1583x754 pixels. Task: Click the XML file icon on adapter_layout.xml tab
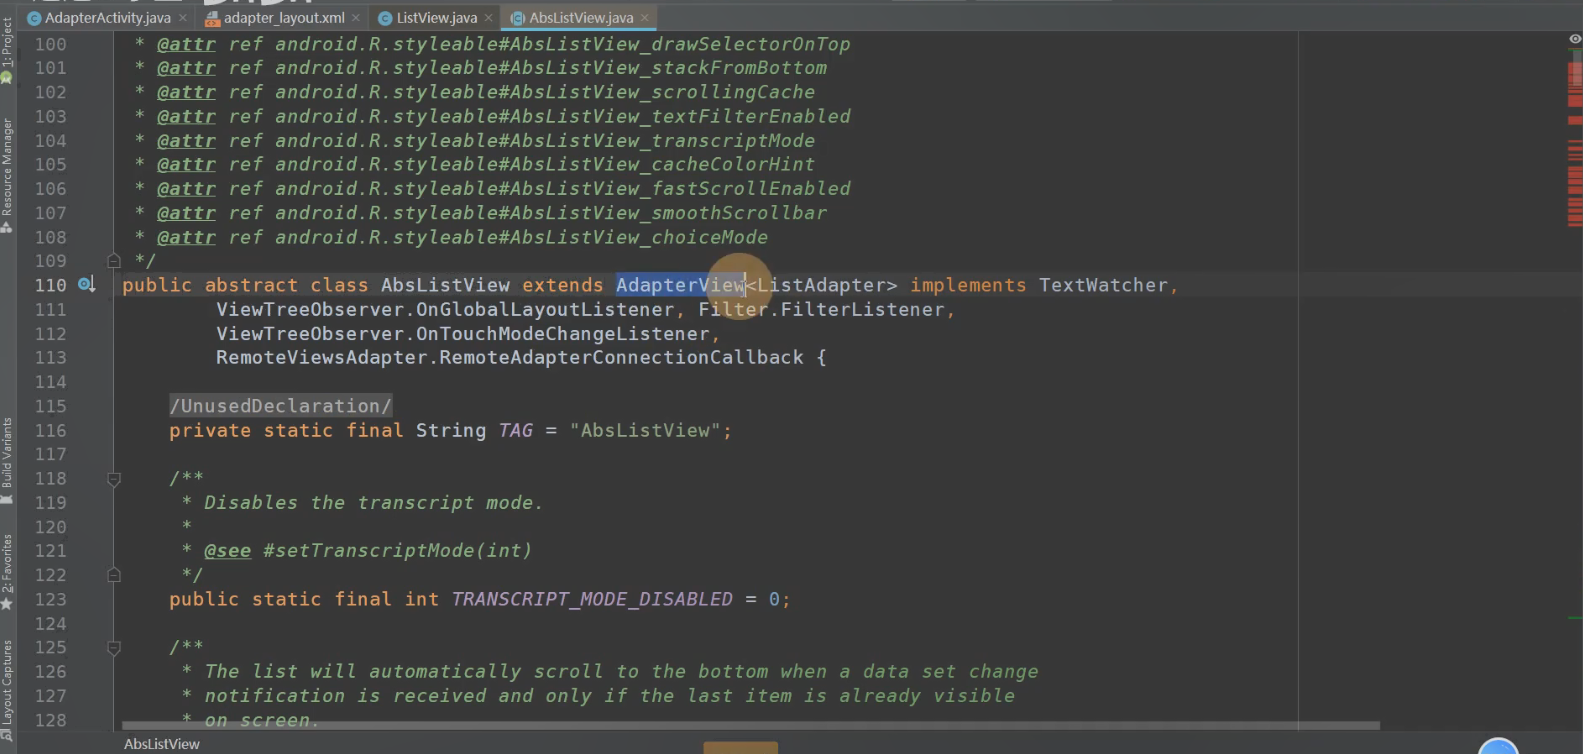click(x=212, y=18)
